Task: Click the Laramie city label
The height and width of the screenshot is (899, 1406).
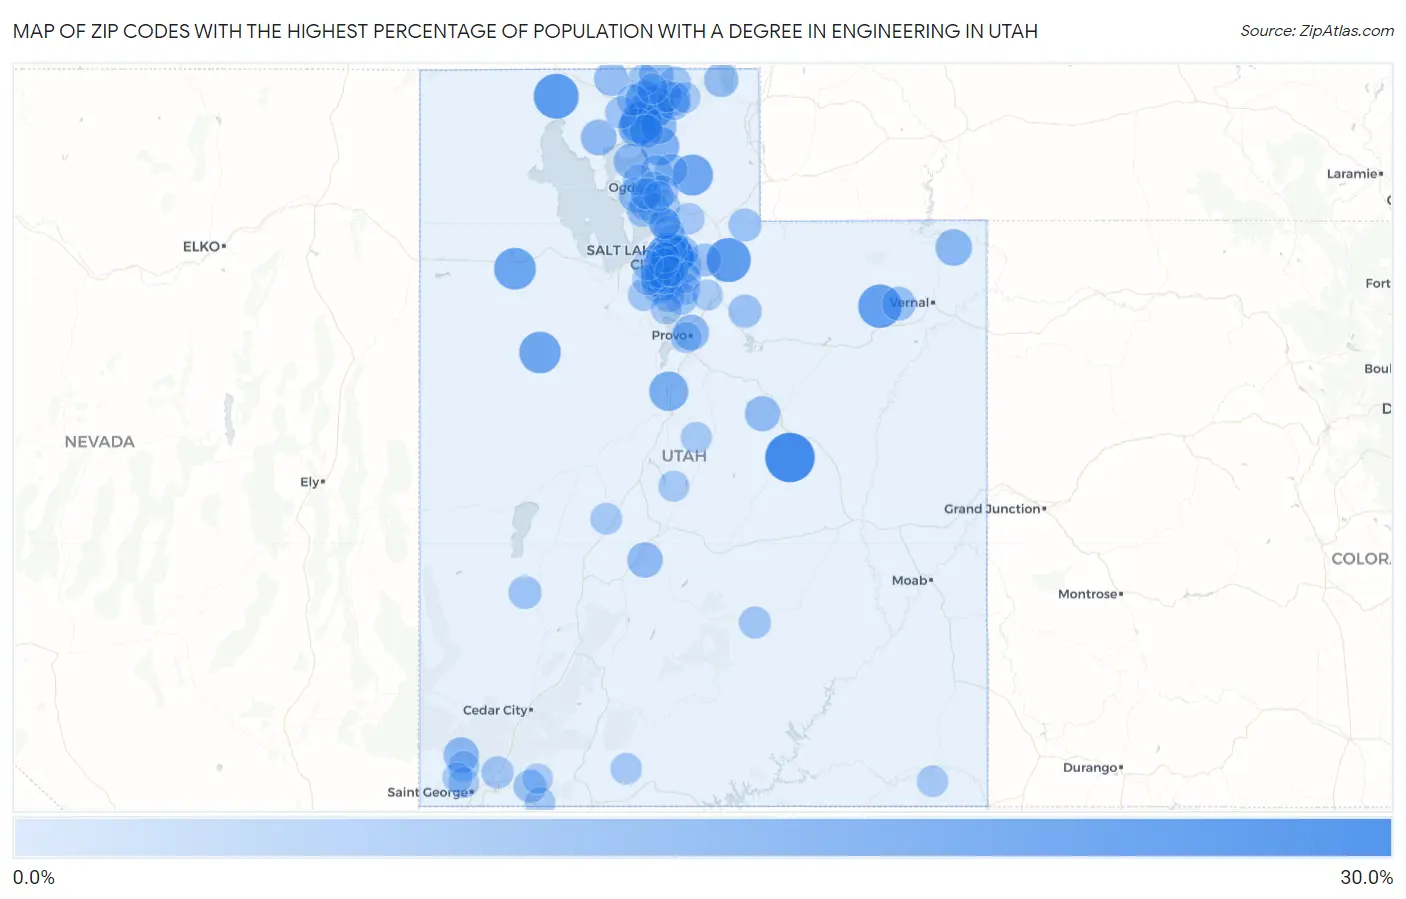Action: pos(1355,174)
